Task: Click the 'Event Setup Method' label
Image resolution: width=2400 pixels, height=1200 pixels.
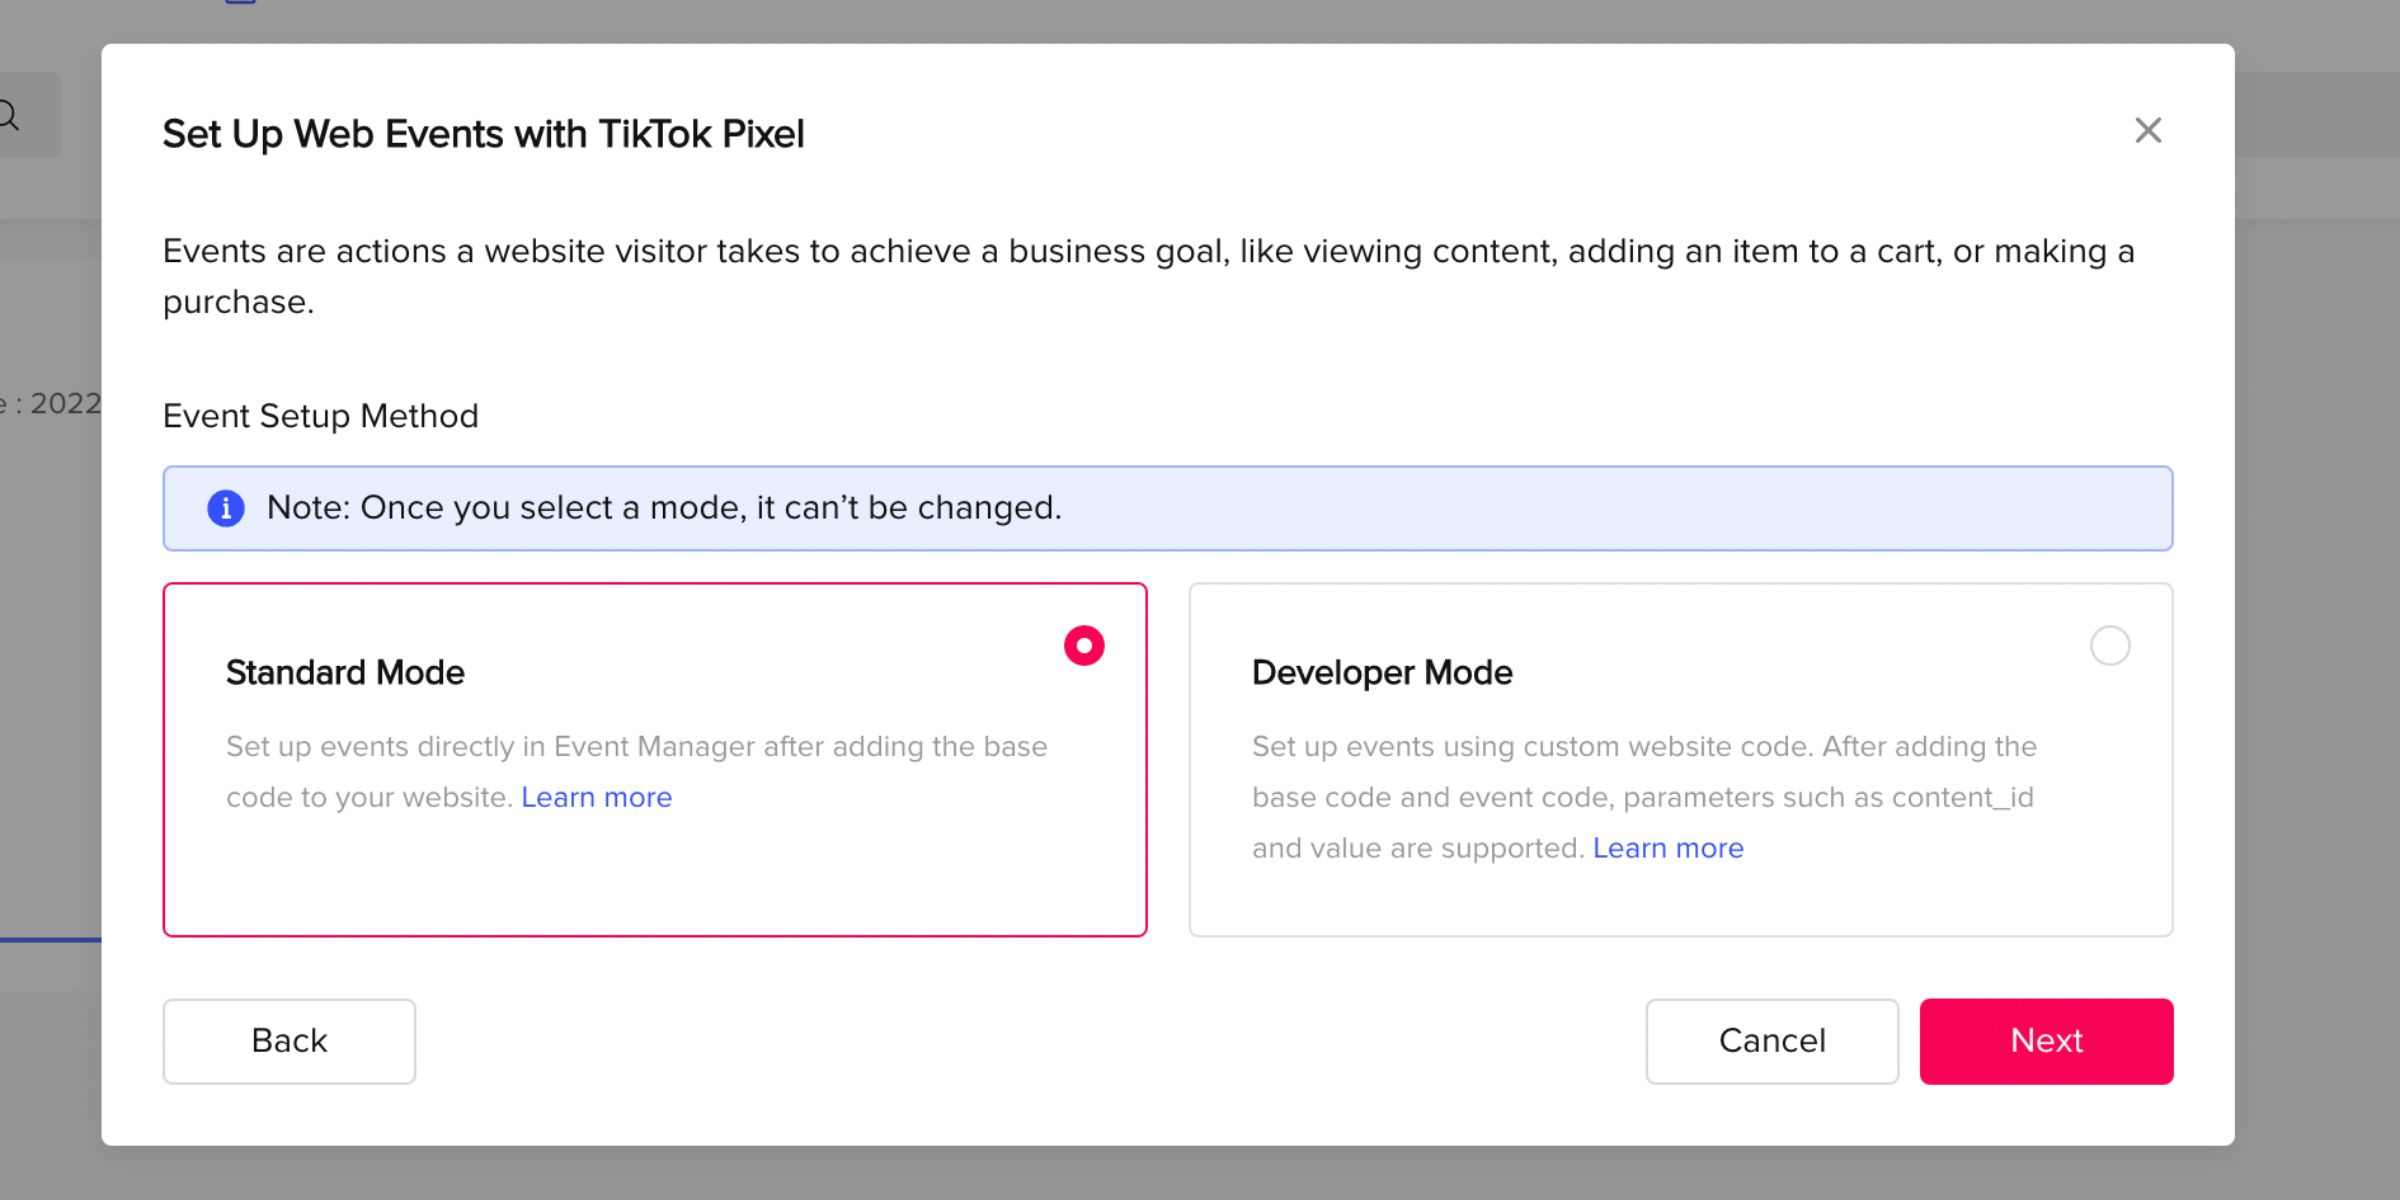Action: [321, 416]
